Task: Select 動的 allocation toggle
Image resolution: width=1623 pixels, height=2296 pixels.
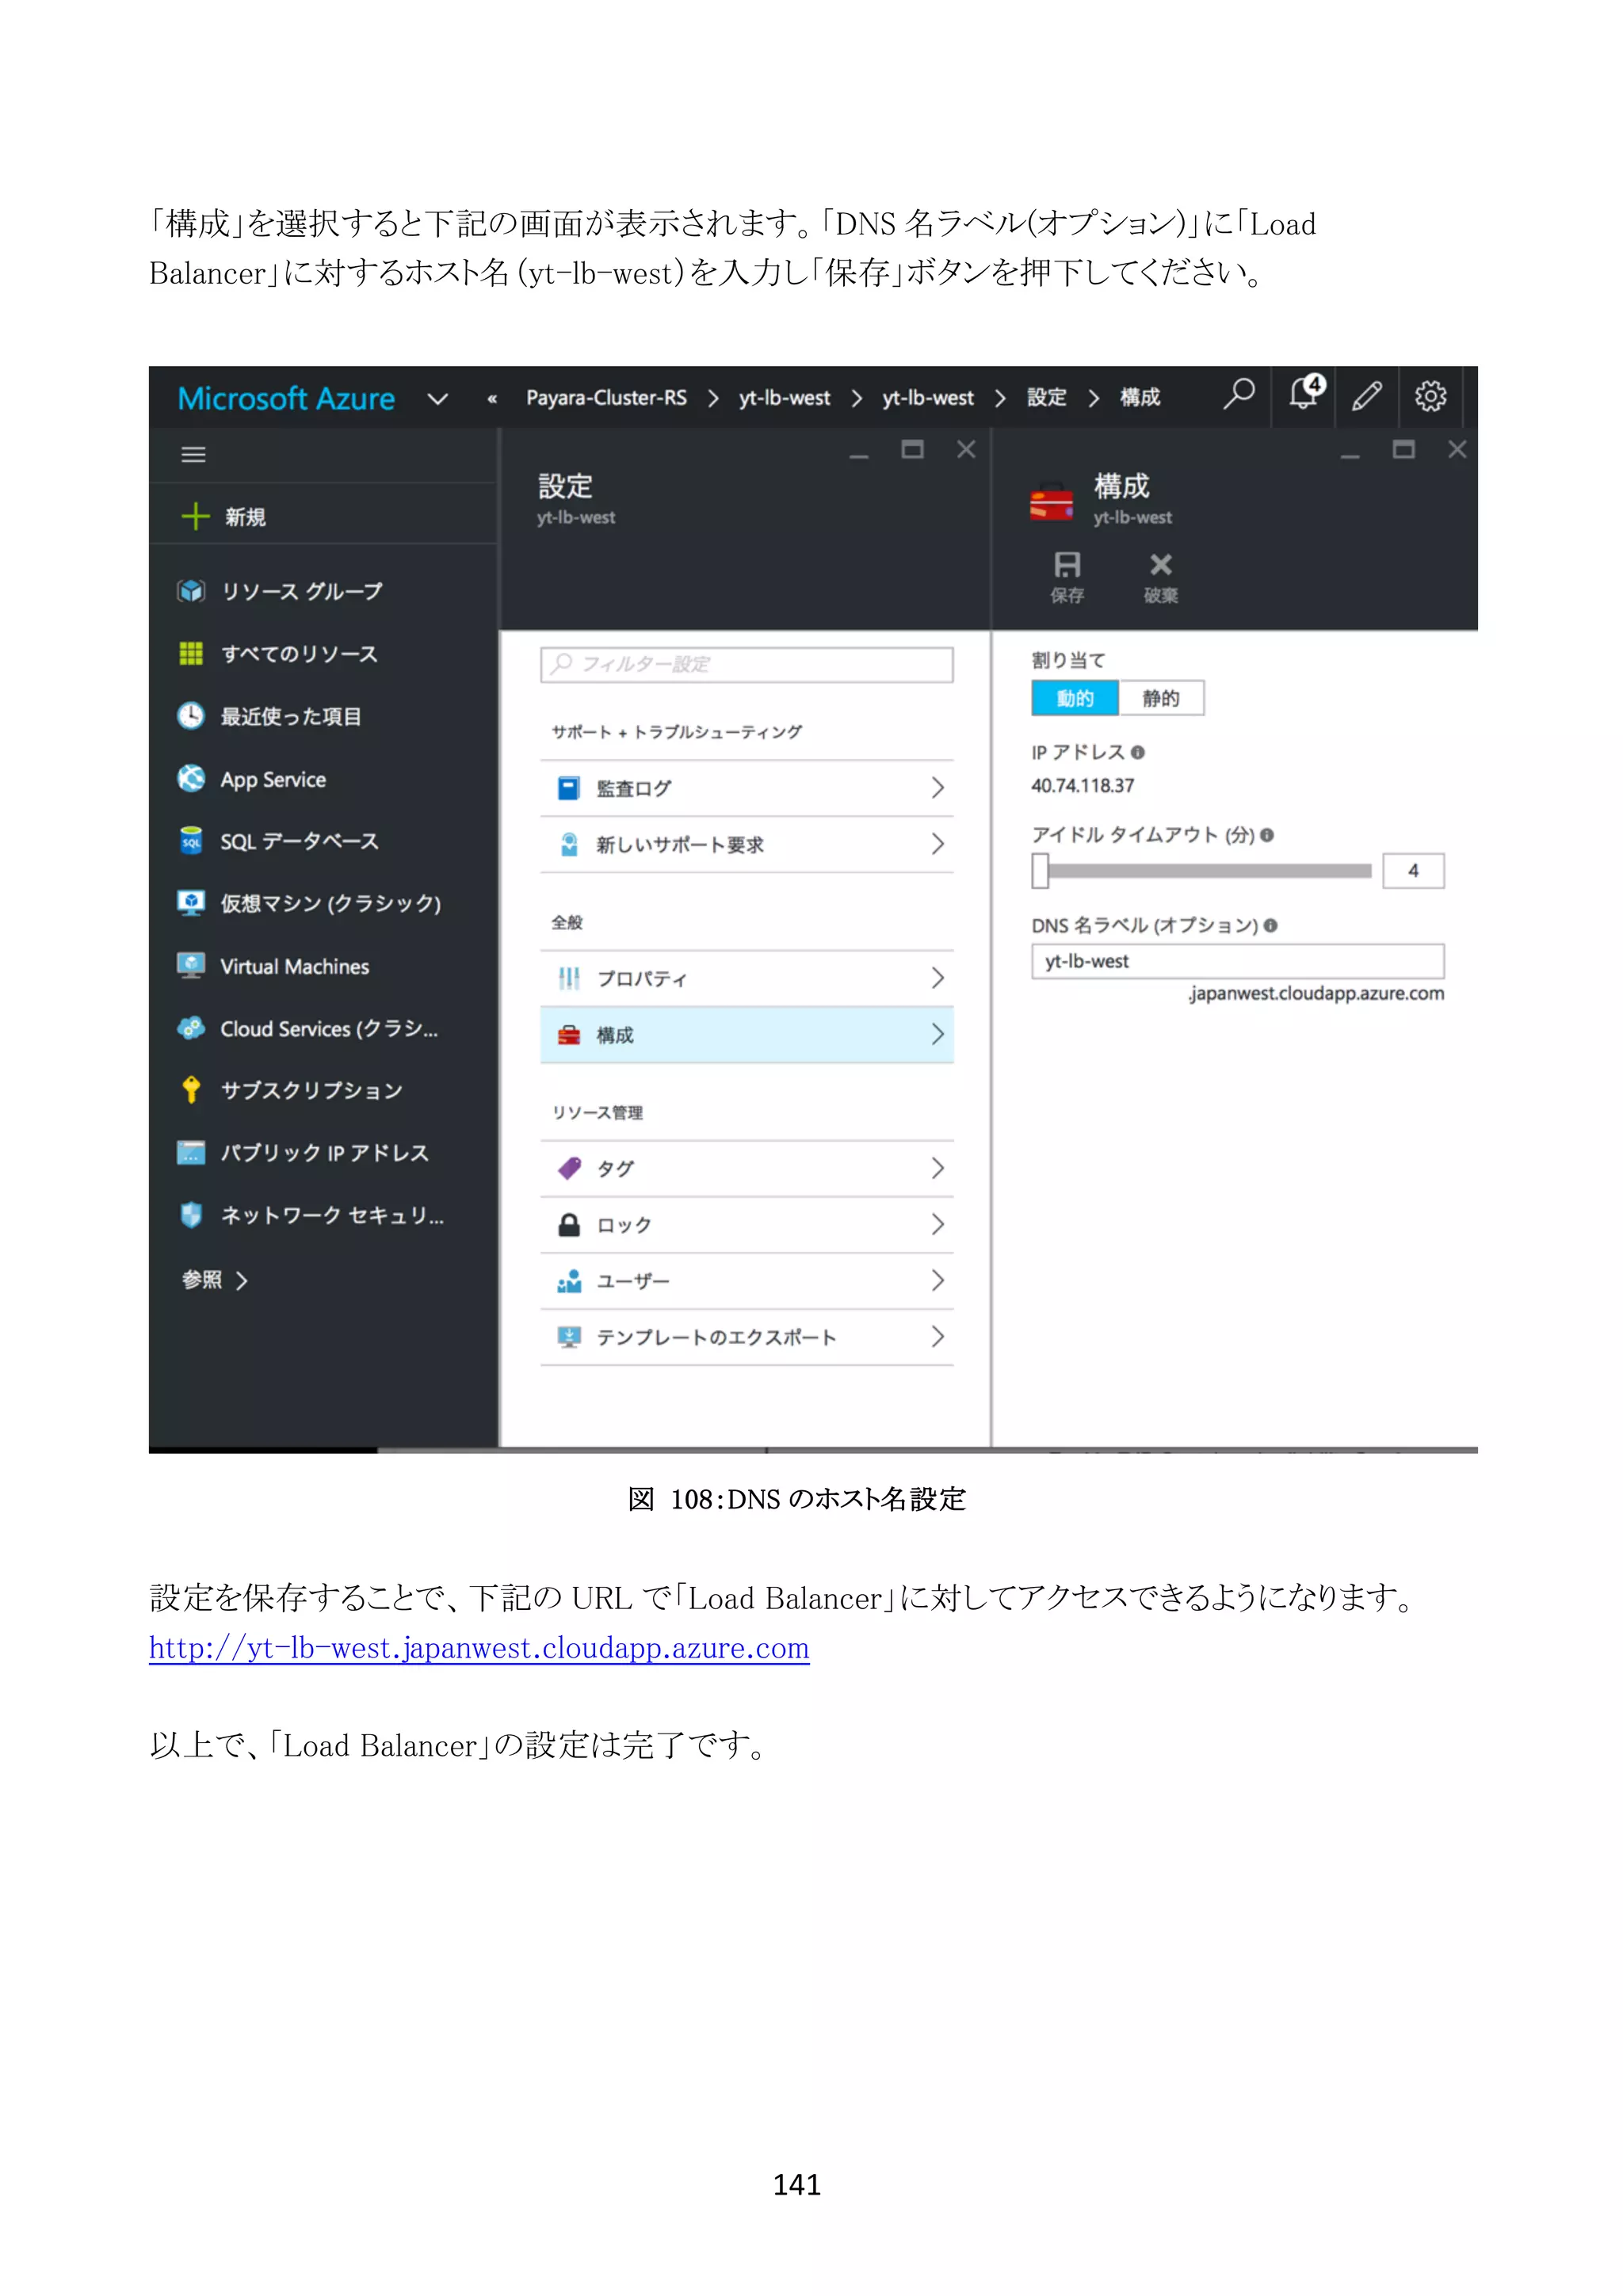Action: tap(1075, 698)
